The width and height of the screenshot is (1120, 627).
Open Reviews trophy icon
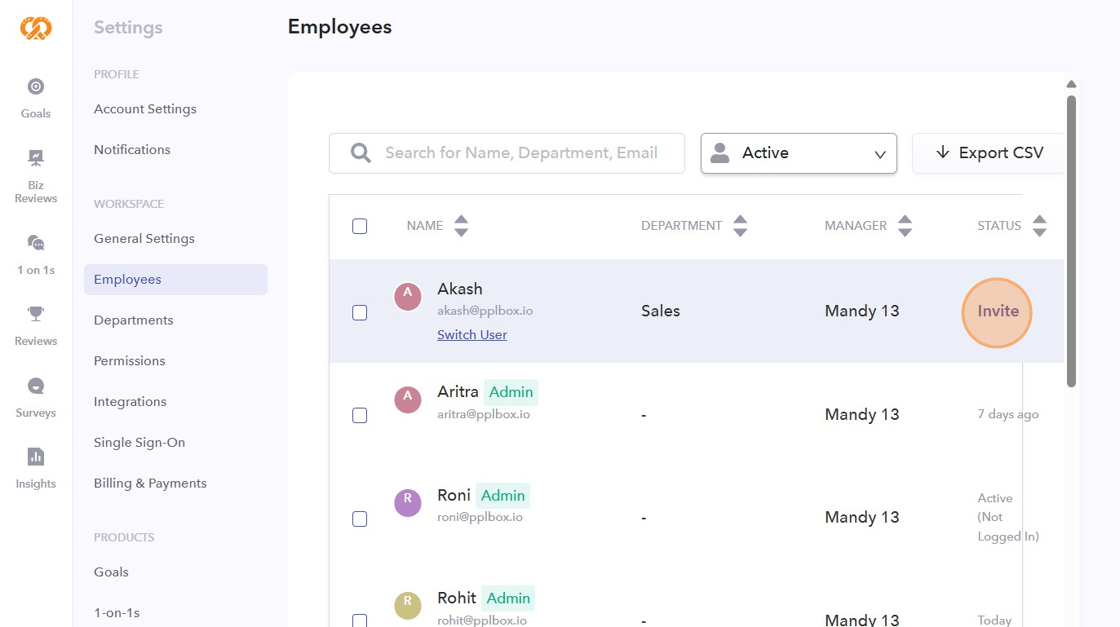[x=36, y=314]
